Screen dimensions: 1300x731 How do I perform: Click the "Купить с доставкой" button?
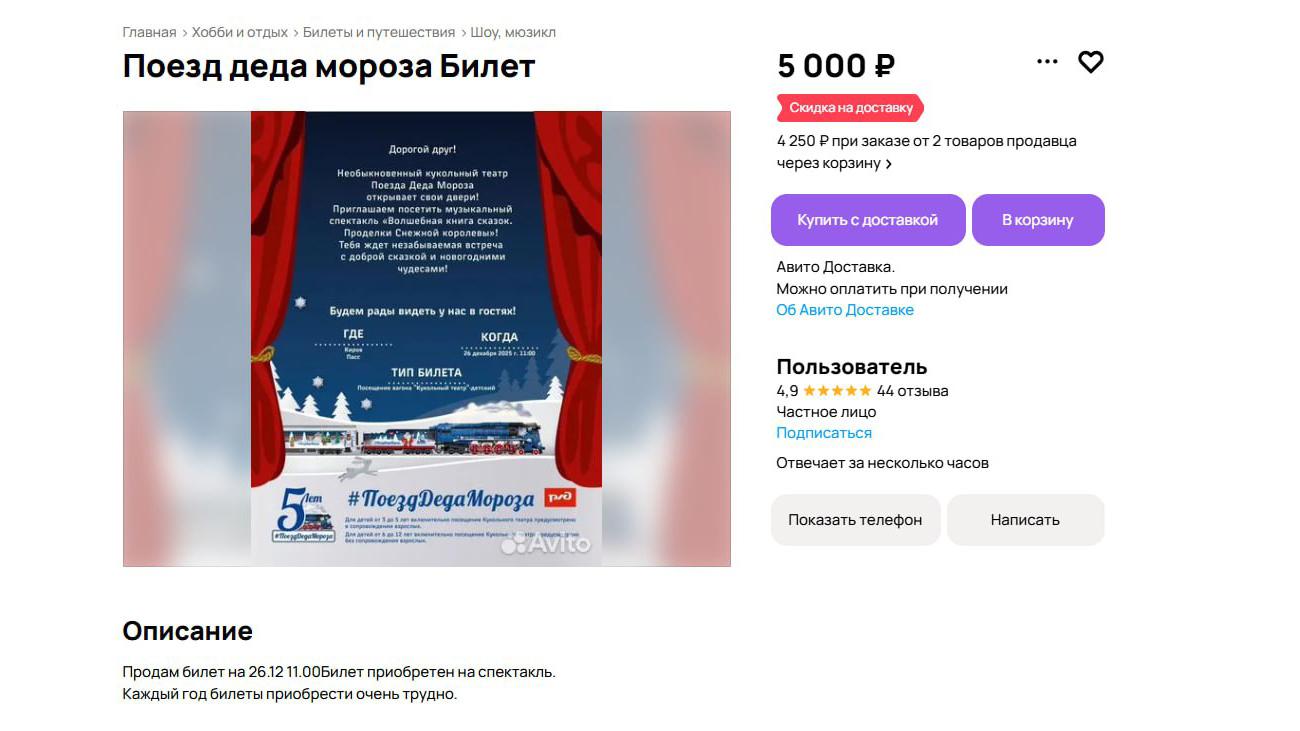coord(868,220)
